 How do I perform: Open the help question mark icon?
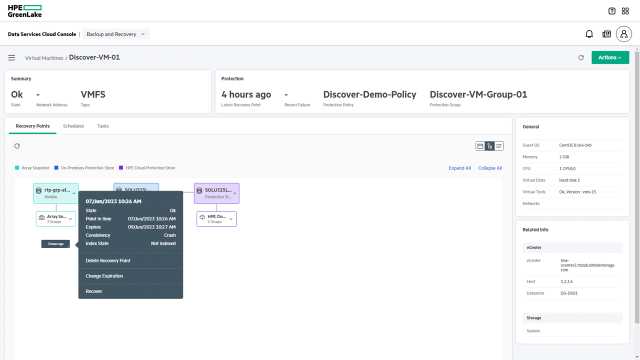click(611, 11)
